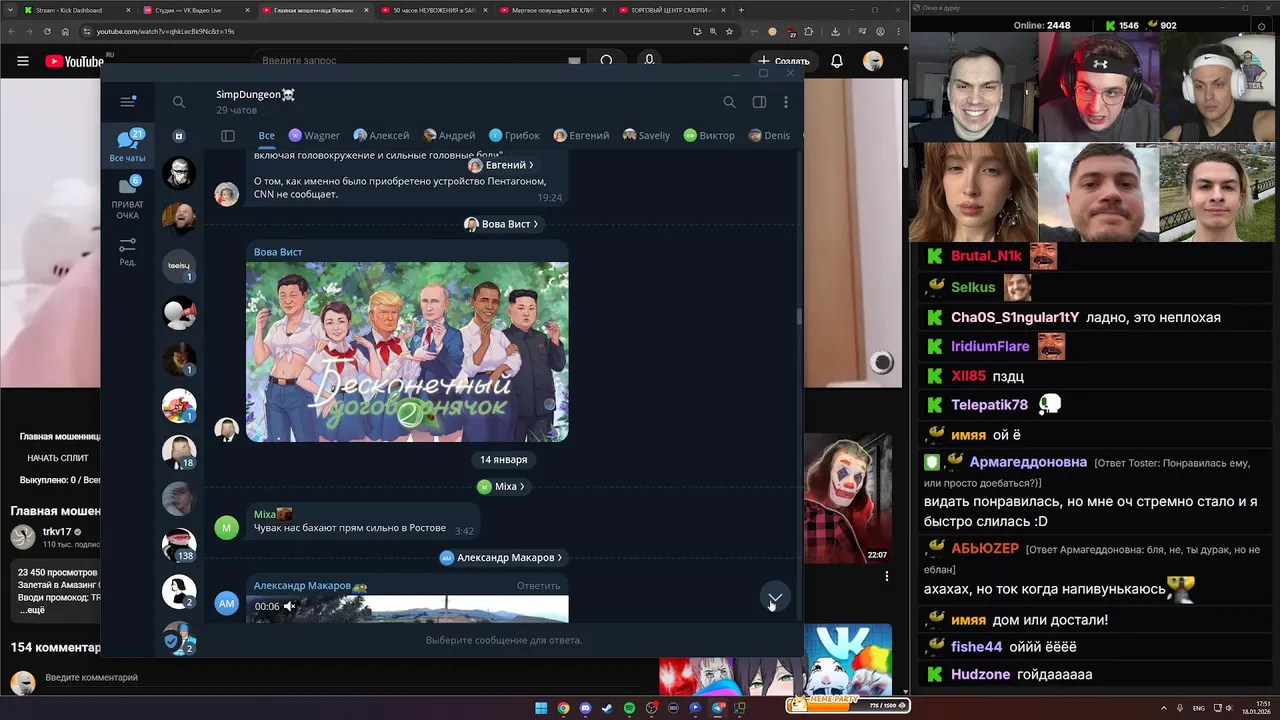Screen dimensions: 1280x720
Task: Switch to the Алексей topic tab
Action: pos(381,136)
